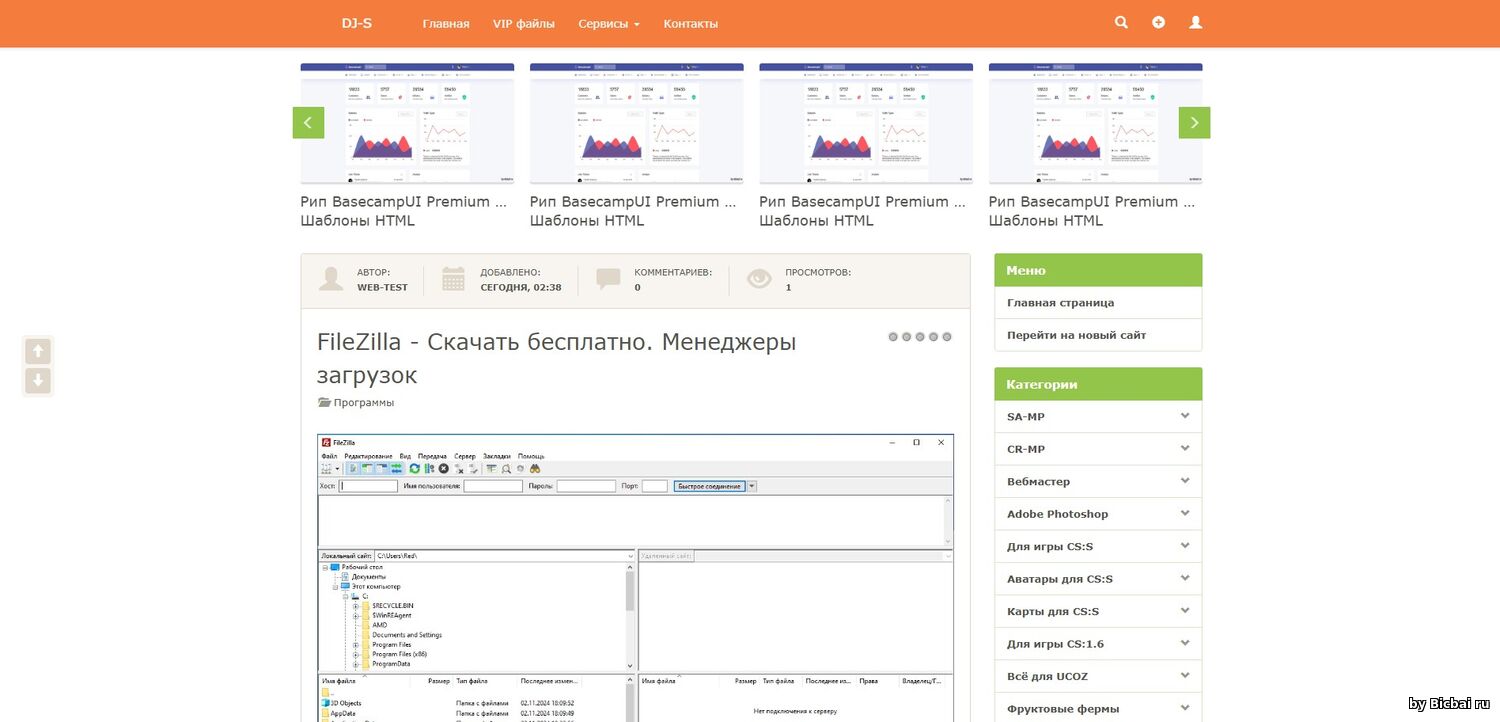Click the Refresh icon in FileZilla toolbar
This screenshot has width=1500, height=722.
(414, 468)
